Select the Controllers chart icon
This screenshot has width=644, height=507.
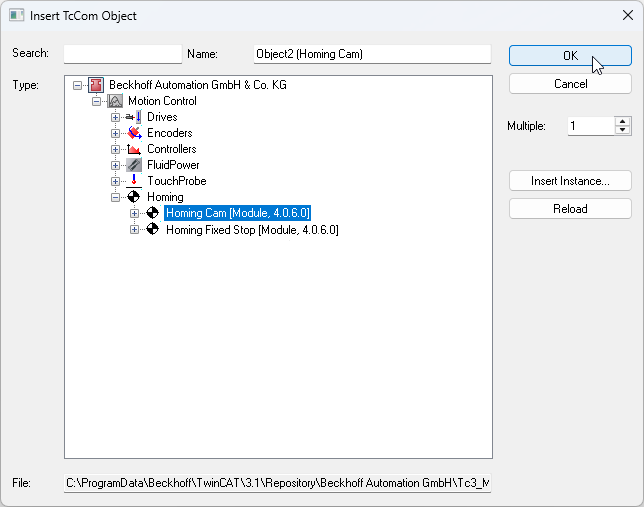tap(134, 149)
